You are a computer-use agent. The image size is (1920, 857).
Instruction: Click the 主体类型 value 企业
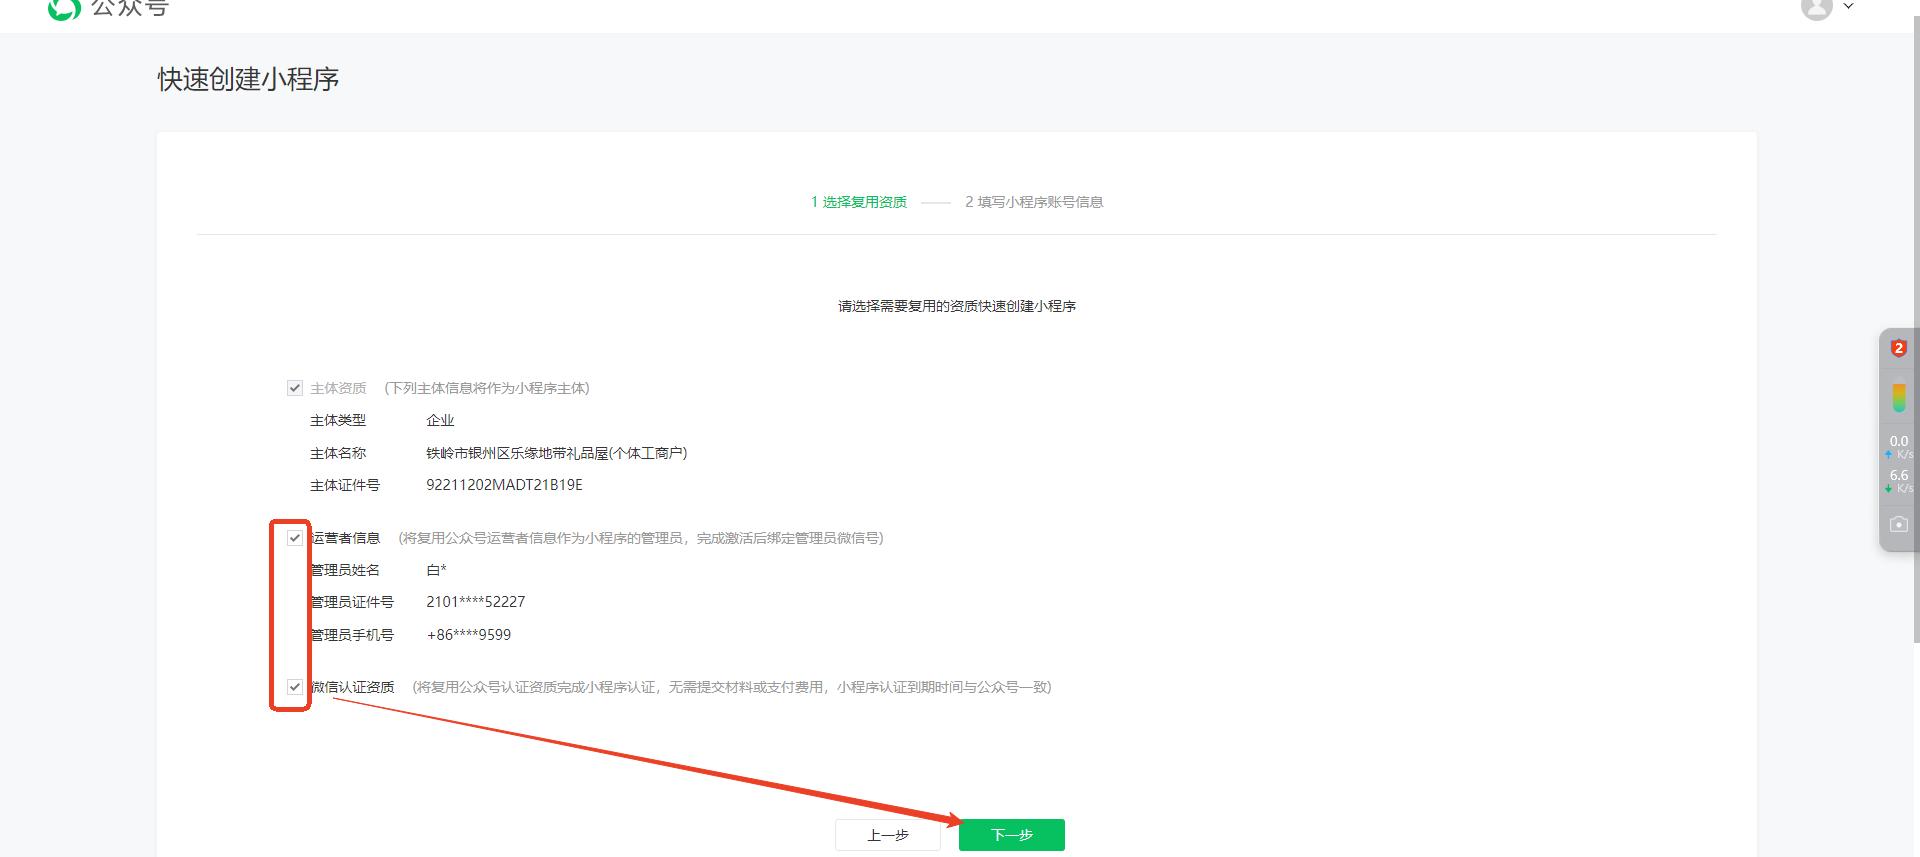pyautogui.click(x=440, y=421)
